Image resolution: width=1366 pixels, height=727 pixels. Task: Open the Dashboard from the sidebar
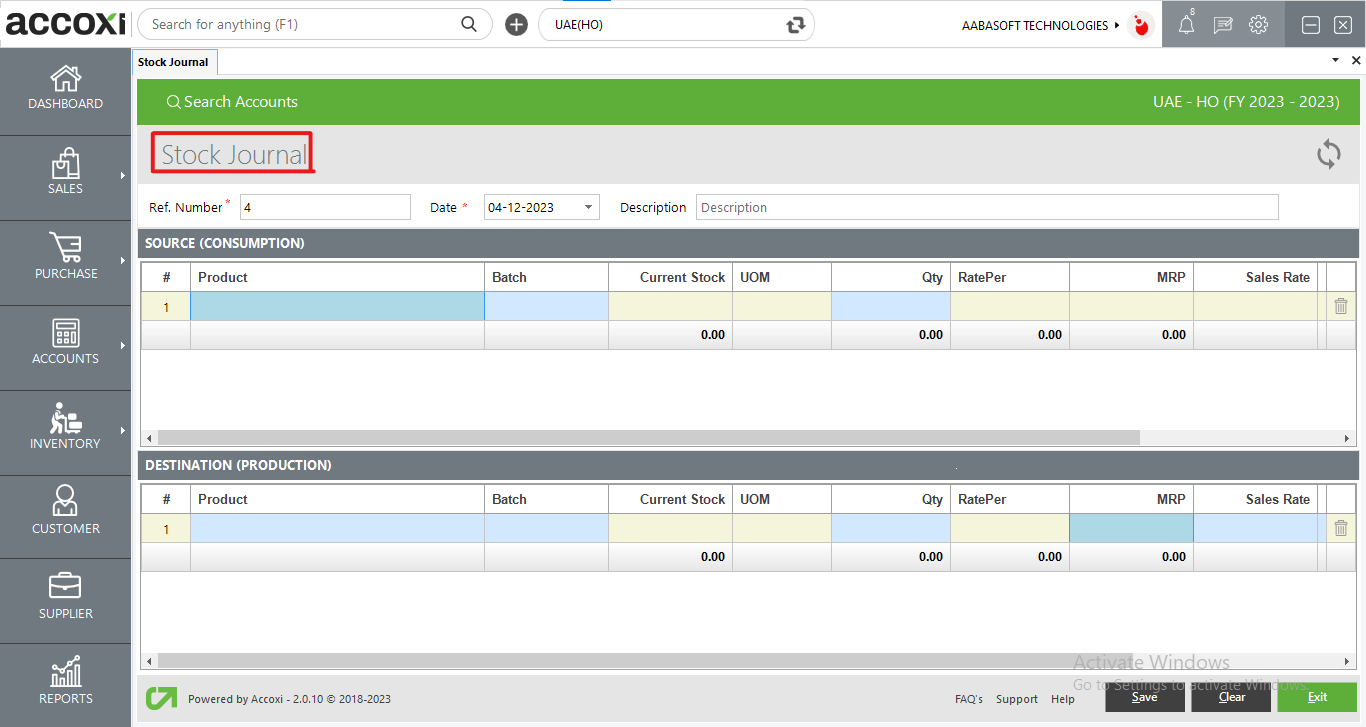click(65, 90)
